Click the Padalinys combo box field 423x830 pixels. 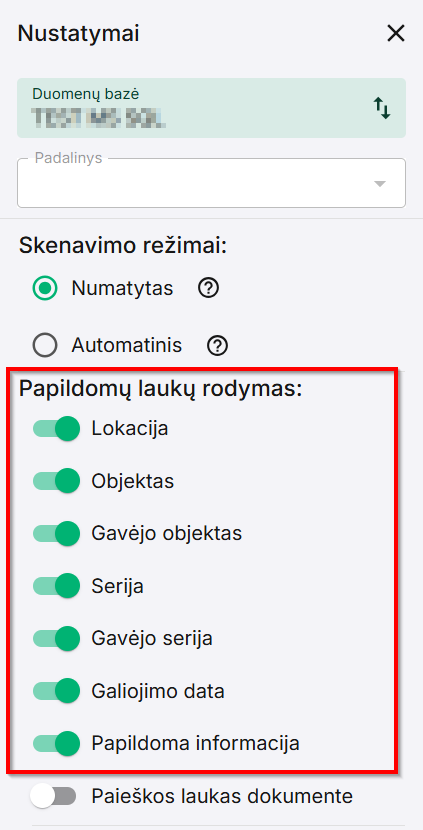[x=211, y=183]
